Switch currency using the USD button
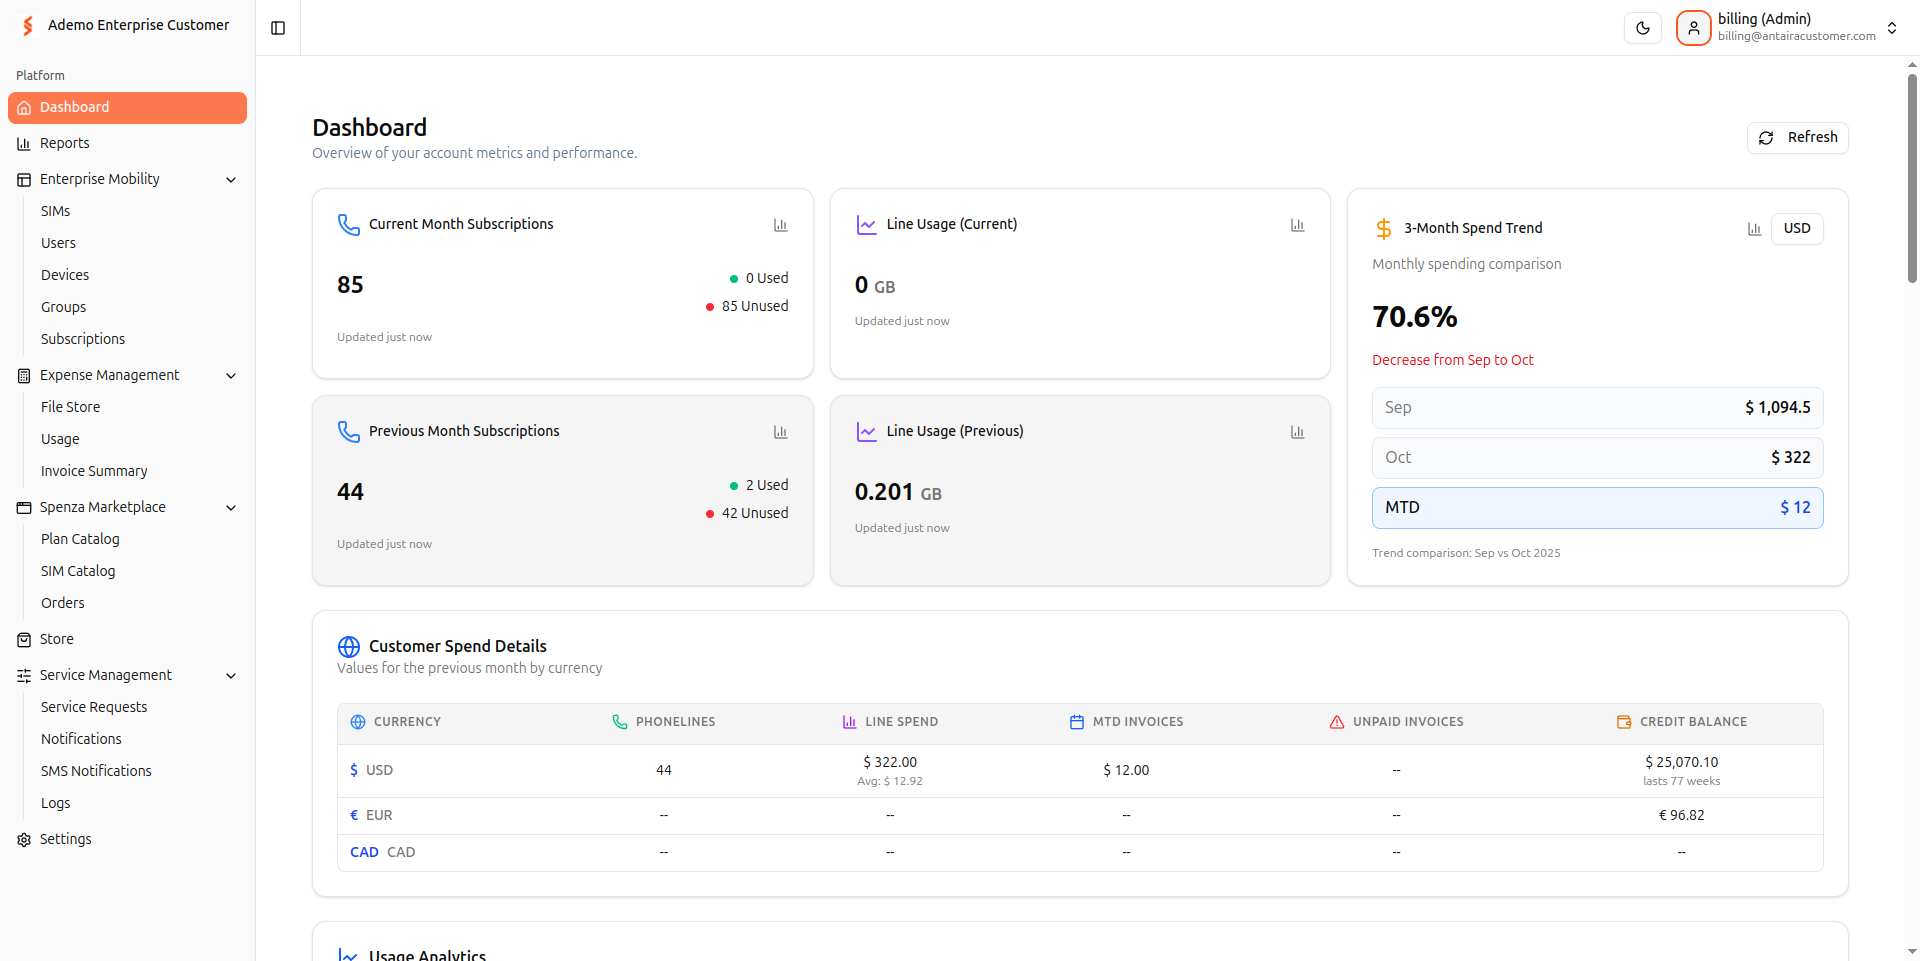This screenshot has width=1920, height=961. (1796, 229)
